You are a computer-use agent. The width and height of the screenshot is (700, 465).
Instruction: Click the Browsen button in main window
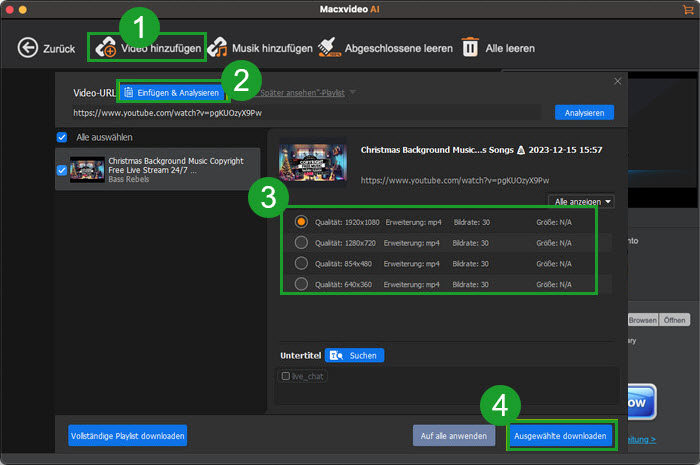click(642, 320)
